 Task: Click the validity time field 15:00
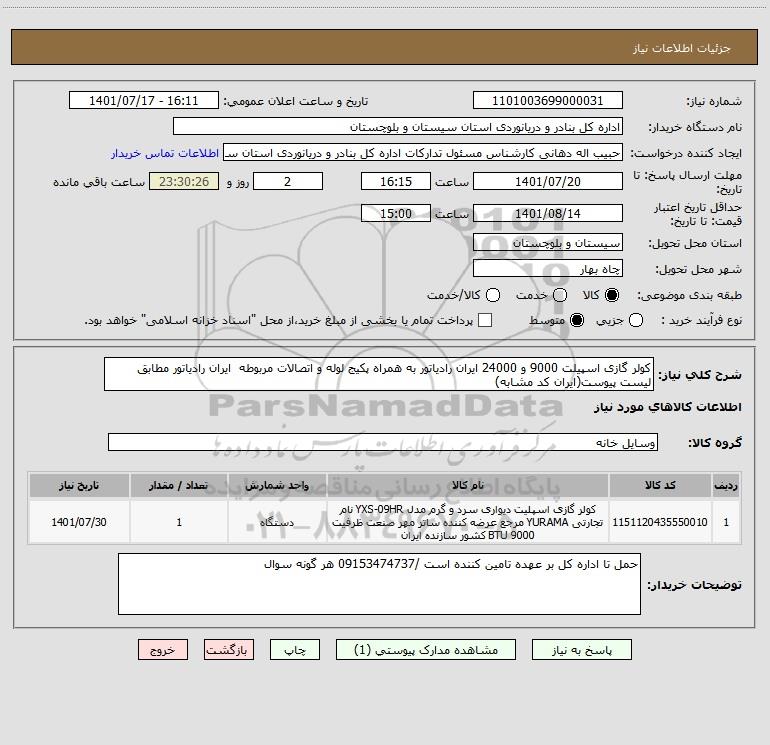click(396, 213)
